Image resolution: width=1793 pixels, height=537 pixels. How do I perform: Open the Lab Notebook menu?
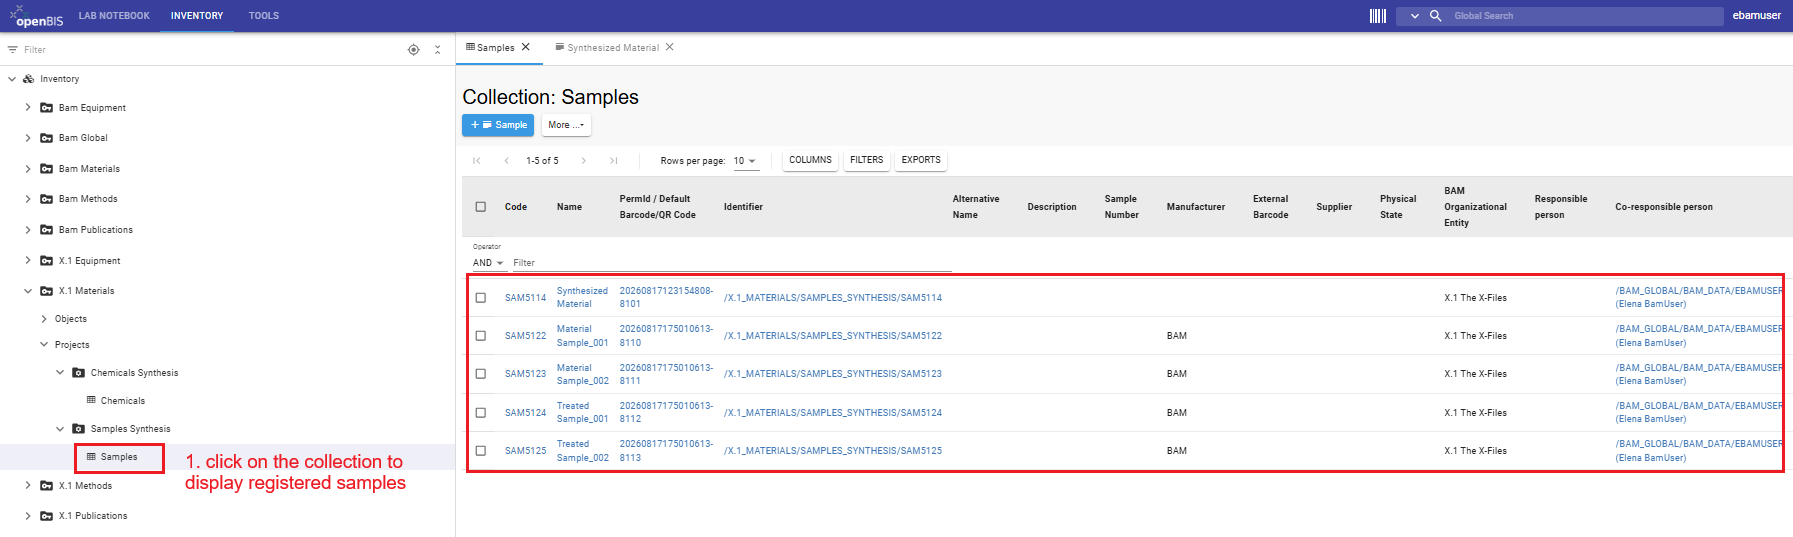(x=114, y=16)
